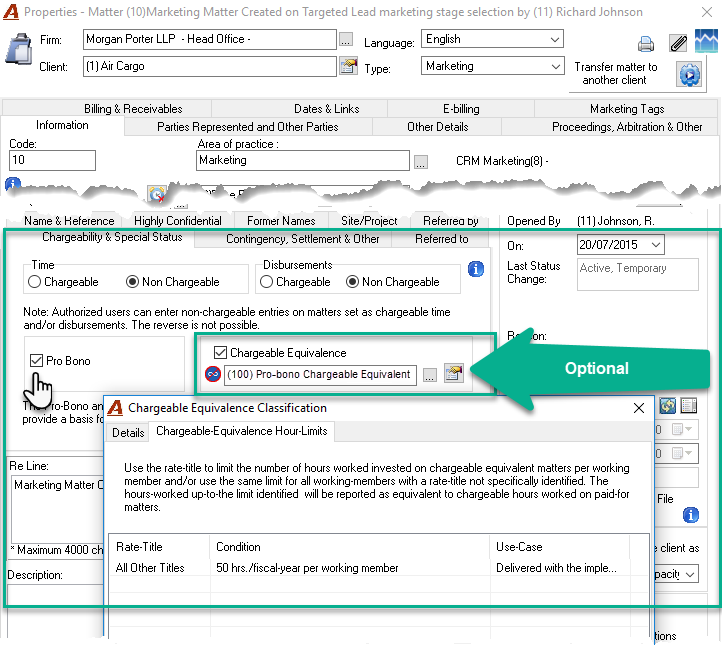Image resolution: width=722 pixels, height=648 pixels.
Task: Open Parties Represented and Other Parties tab
Action: (248, 127)
